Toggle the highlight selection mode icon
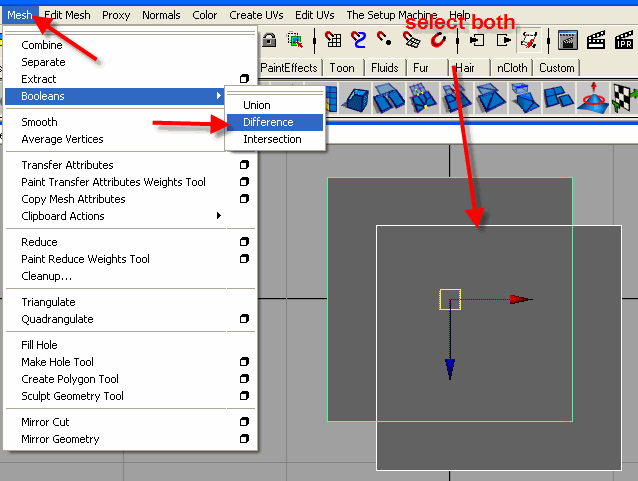 pos(295,40)
